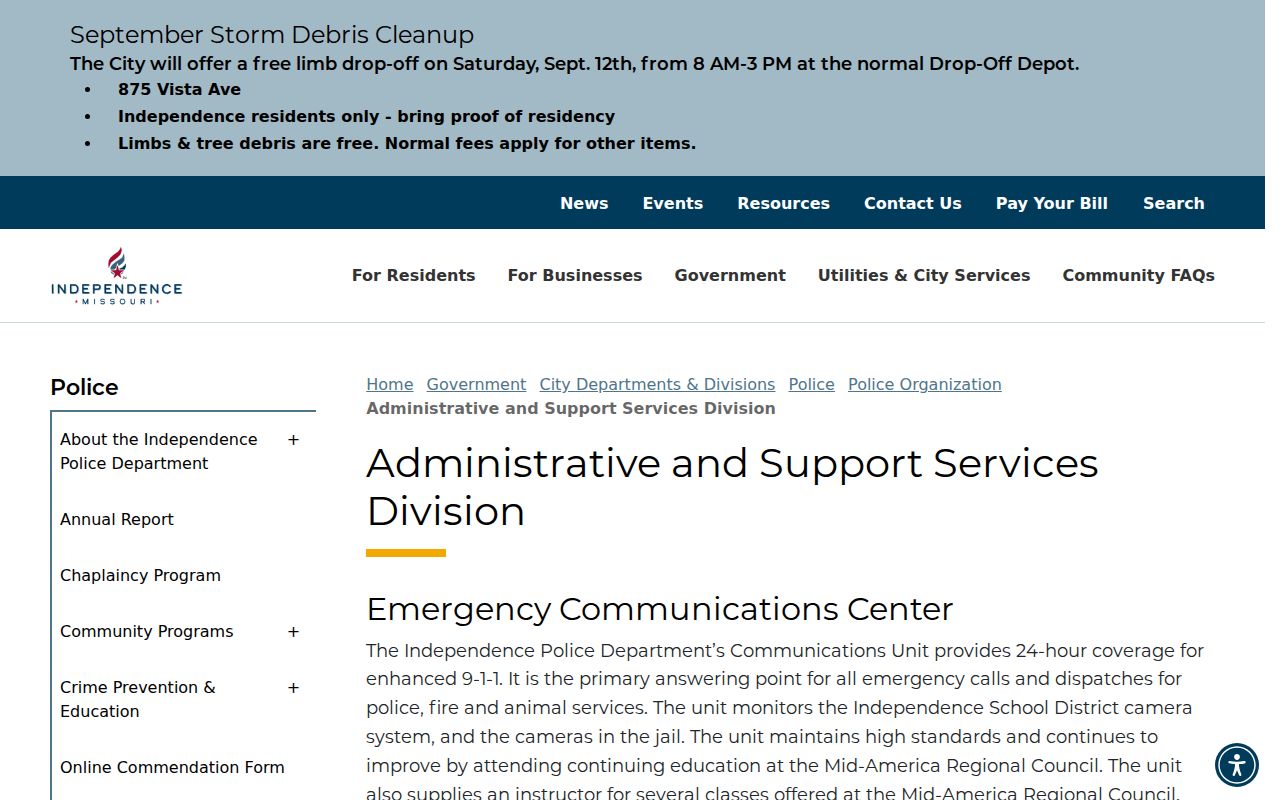Select the Government navigation item
The width and height of the screenshot is (1280, 800).
(x=730, y=275)
